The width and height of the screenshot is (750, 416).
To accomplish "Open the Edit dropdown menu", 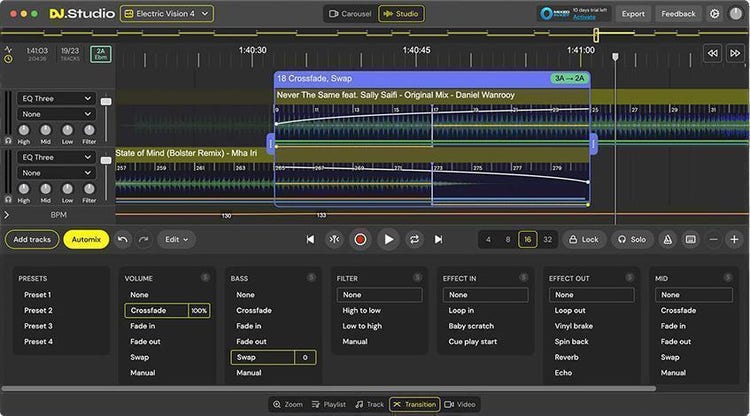I will coord(176,240).
